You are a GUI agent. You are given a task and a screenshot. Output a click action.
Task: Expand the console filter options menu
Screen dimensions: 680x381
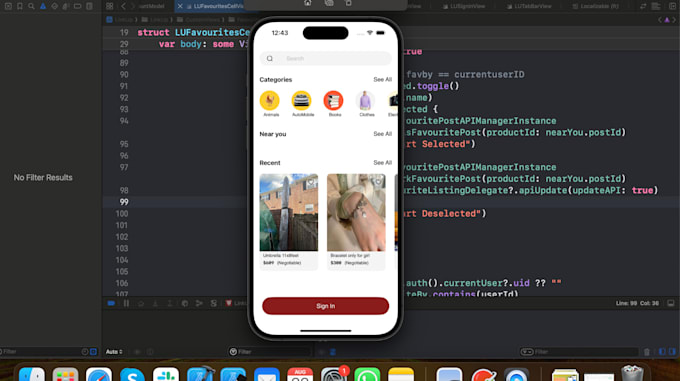click(527, 352)
